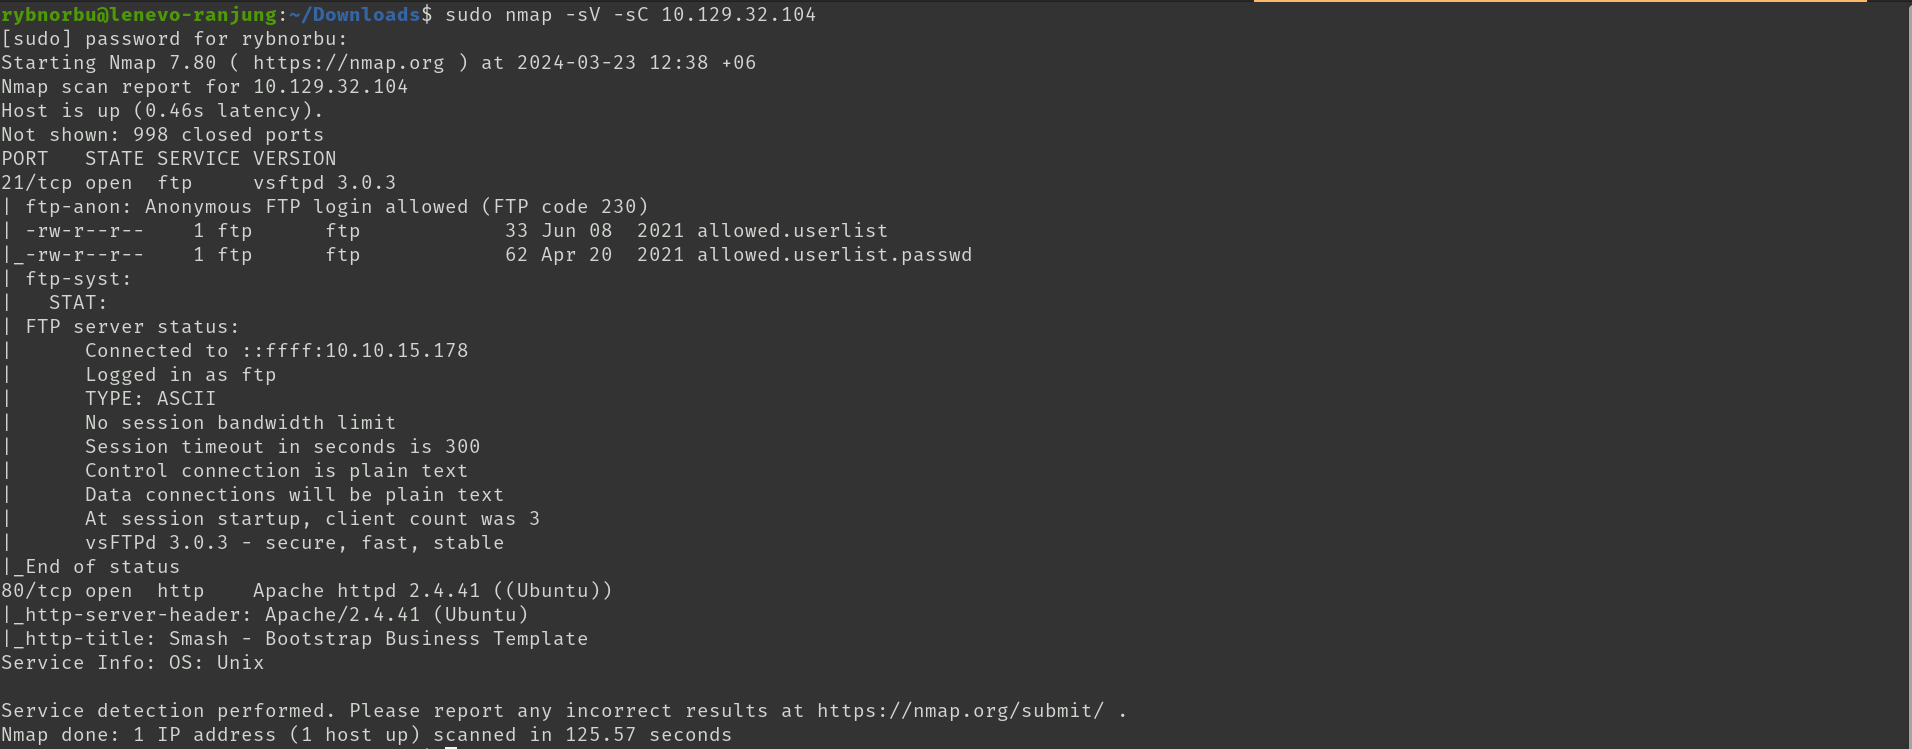Click the 21/tcp open port entry
The image size is (1912, 749).
point(66,183)
